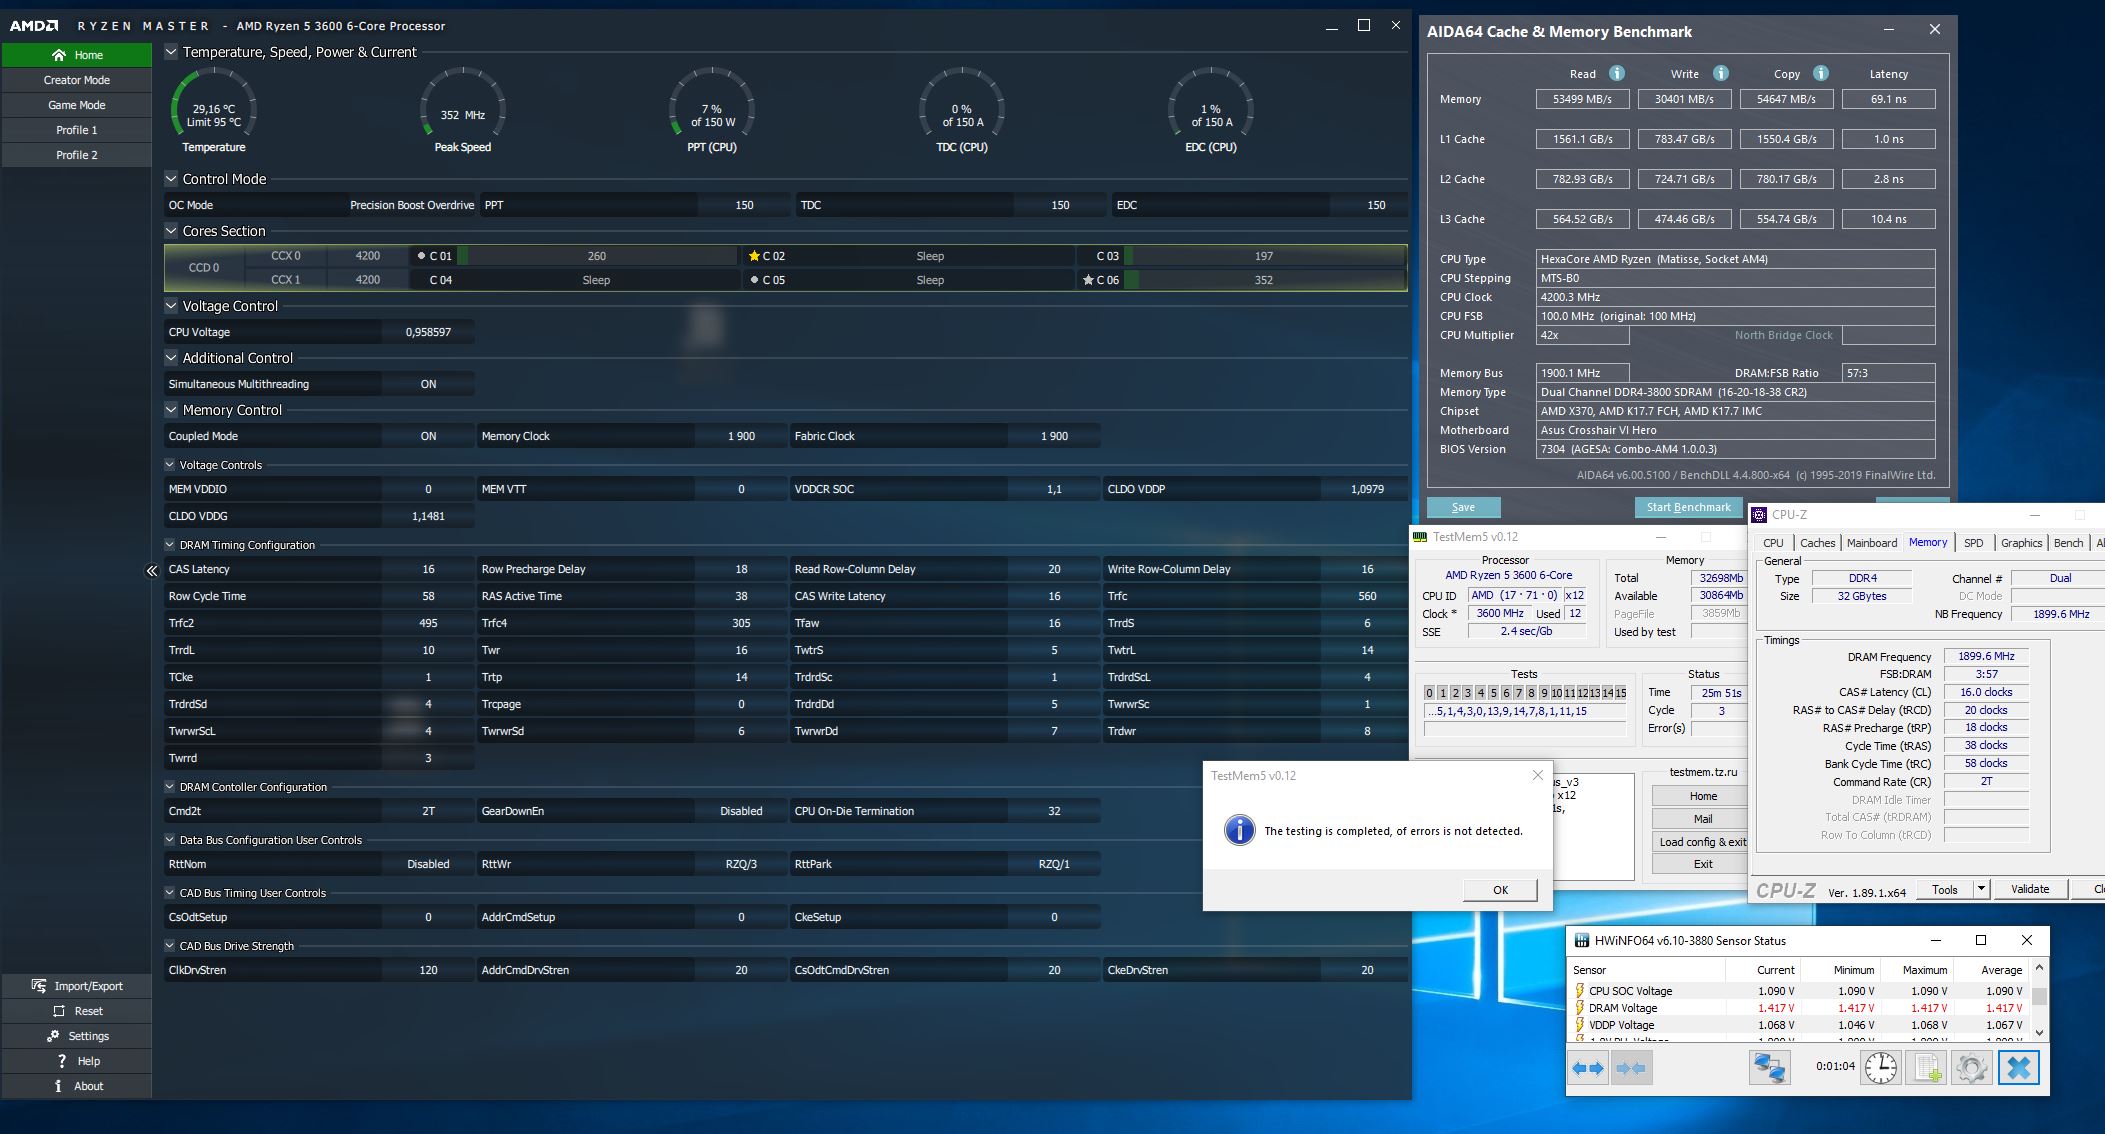Click HWiNFO sensor list scrollbar thumb

[x=2039, y=997]
